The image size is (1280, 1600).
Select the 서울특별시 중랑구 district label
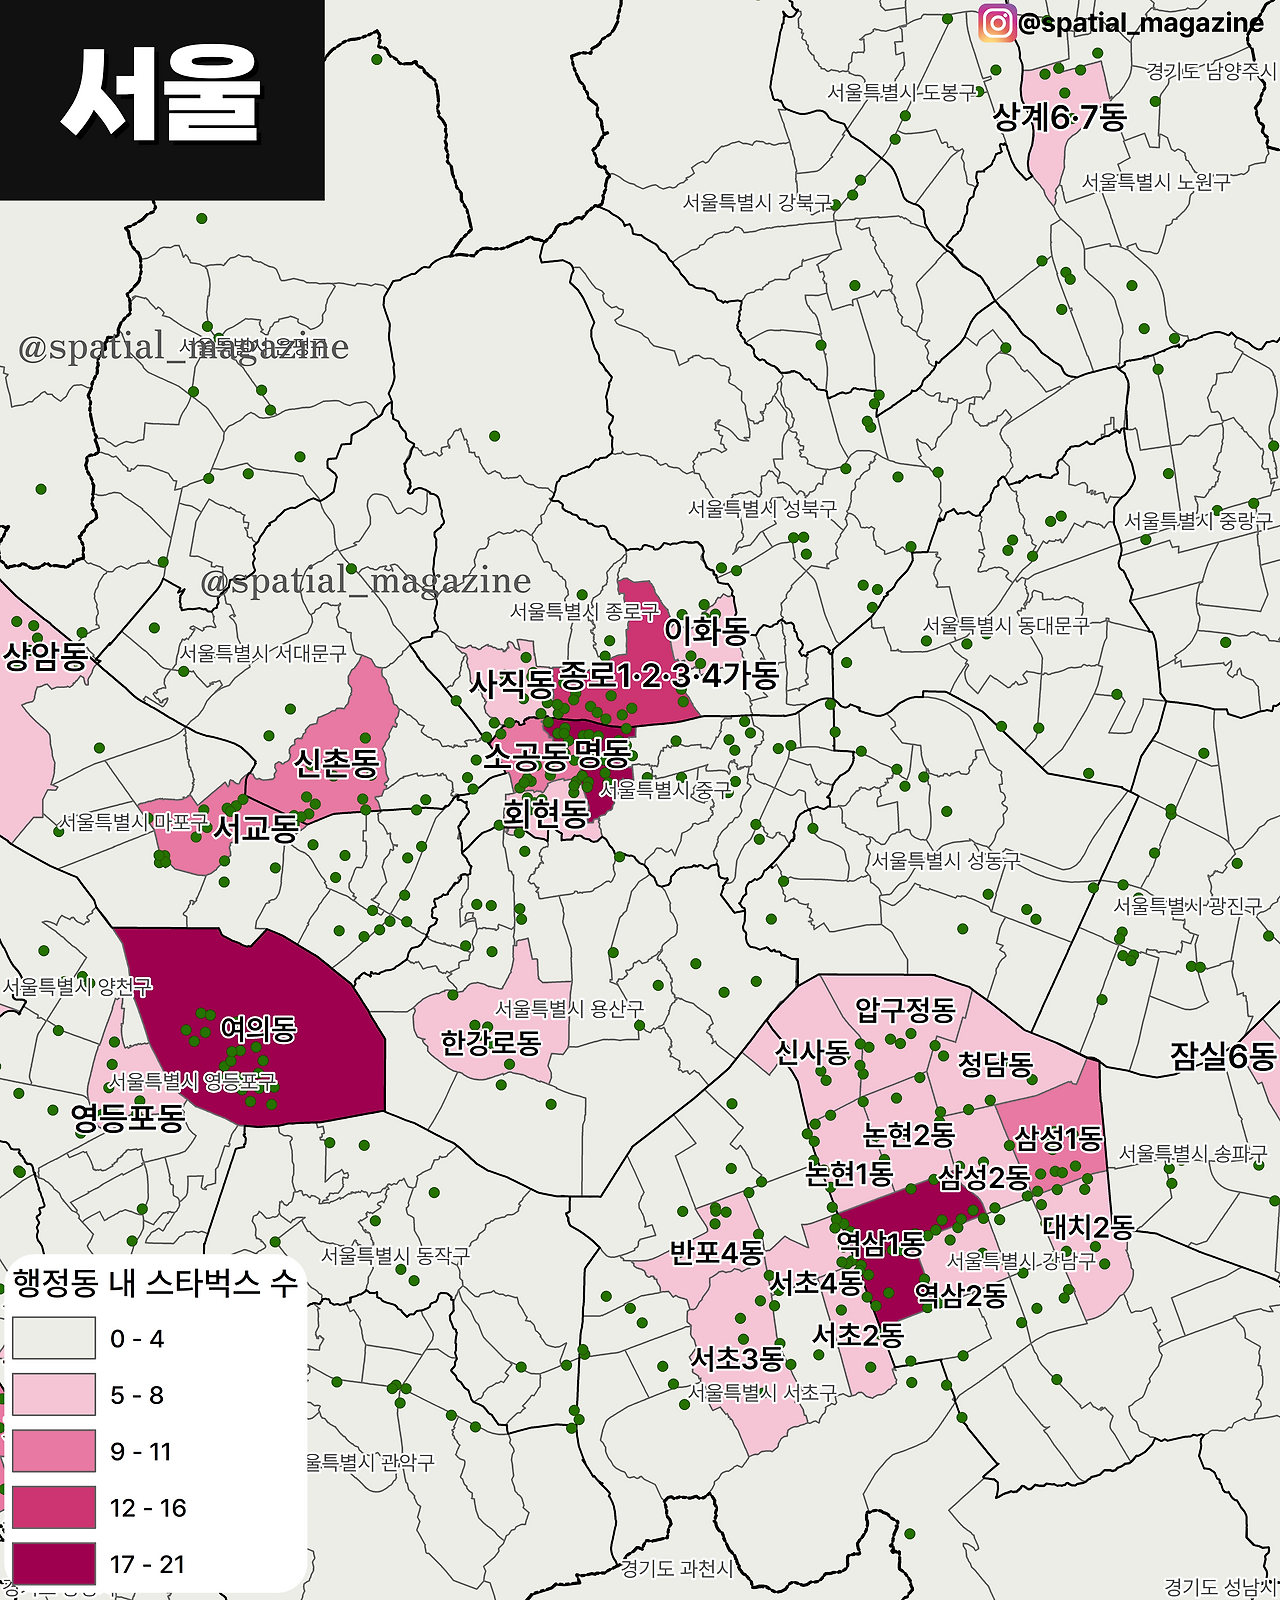tap(1198, 521)
